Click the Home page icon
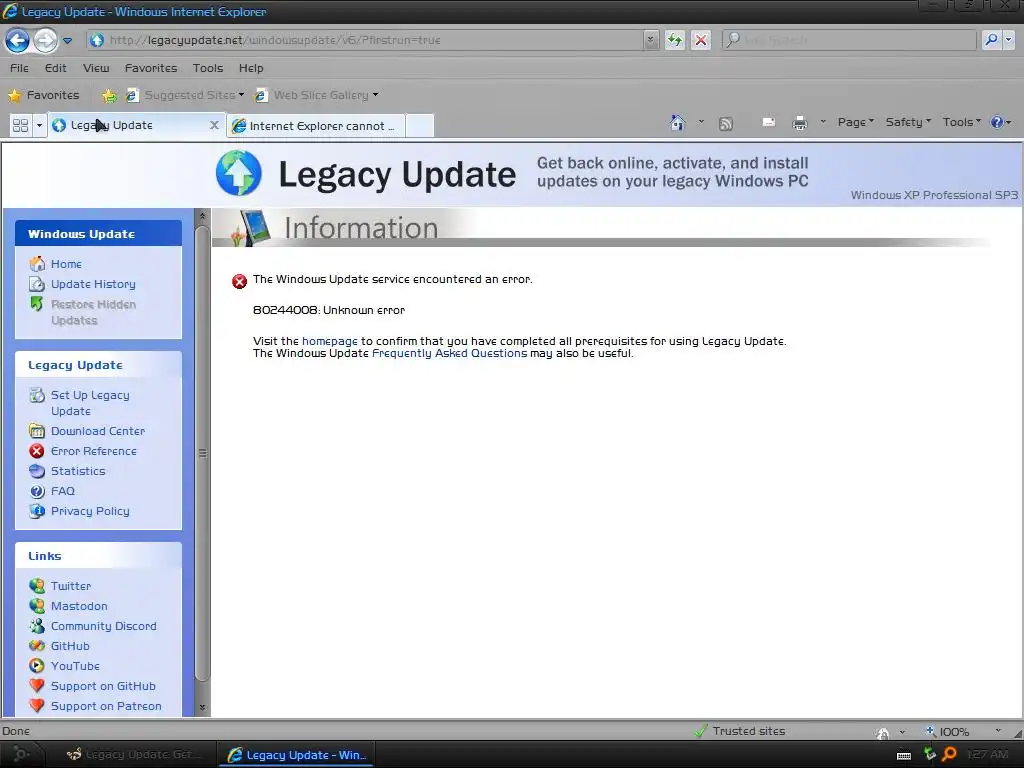Screen dimensions: 1024x768 (x=678, y=122)
